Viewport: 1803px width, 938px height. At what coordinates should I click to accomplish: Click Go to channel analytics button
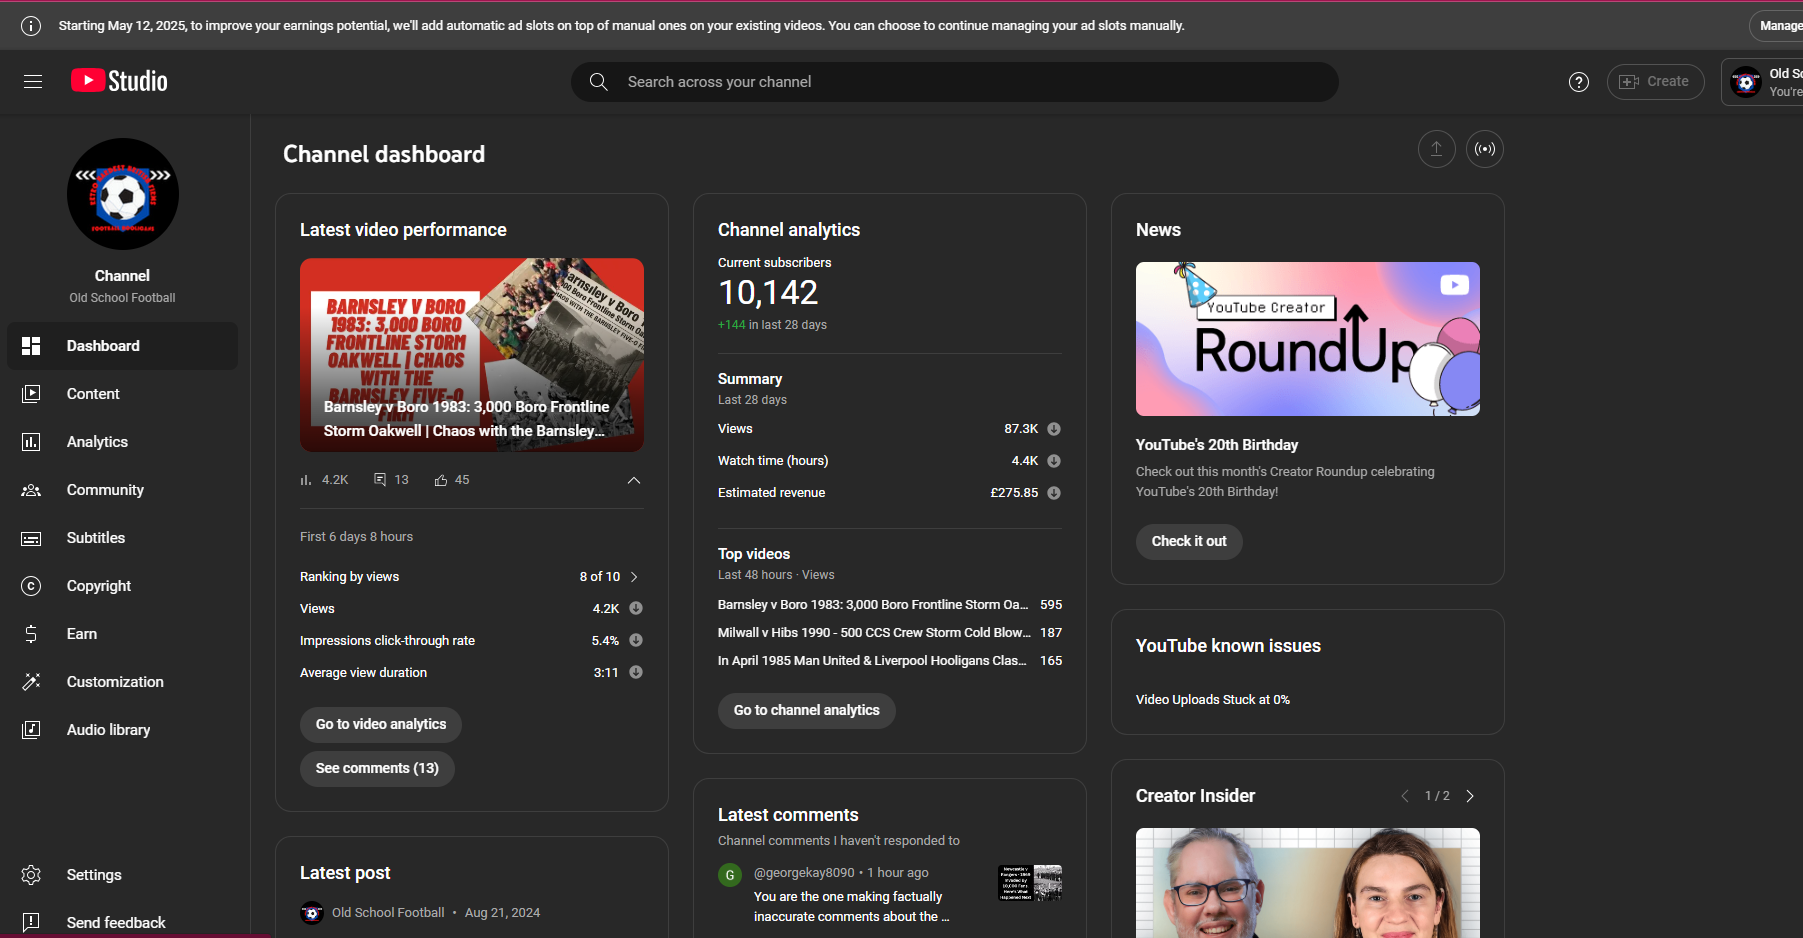click(x=807, y=710)
